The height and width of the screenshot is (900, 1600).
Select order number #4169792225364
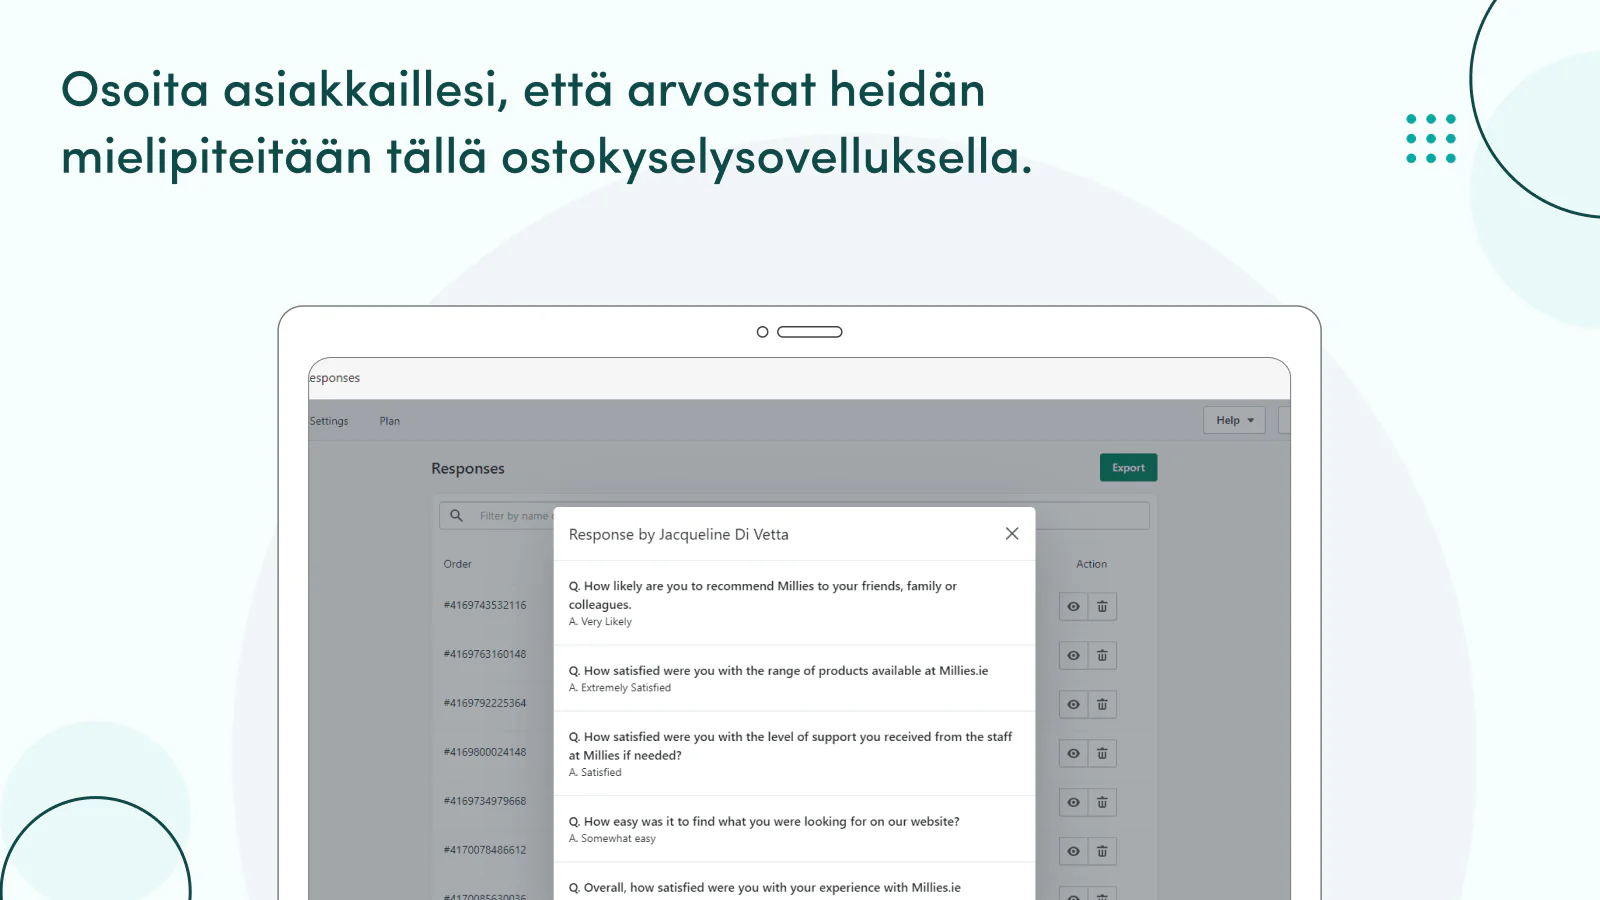tap(485, 703)
